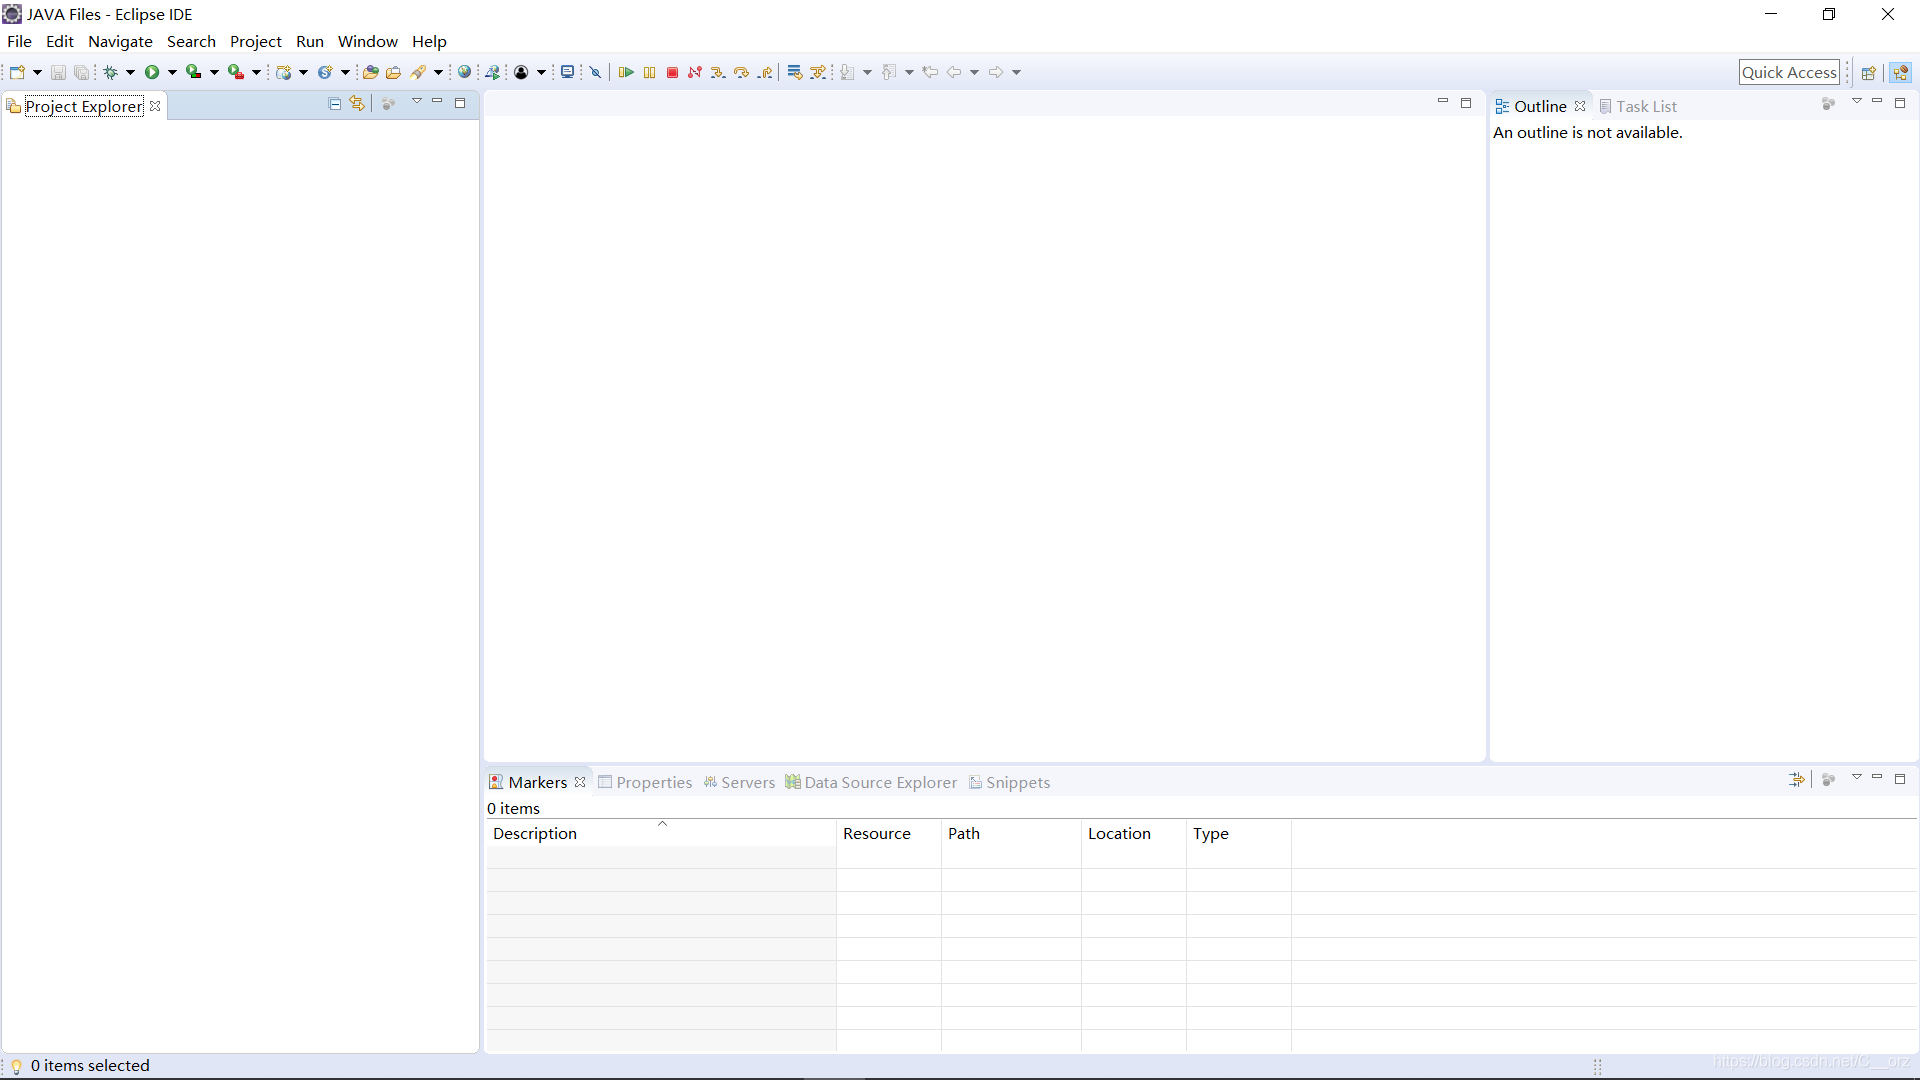
Task: Toggle Use Step Filters icon
Action: [818, 72]
